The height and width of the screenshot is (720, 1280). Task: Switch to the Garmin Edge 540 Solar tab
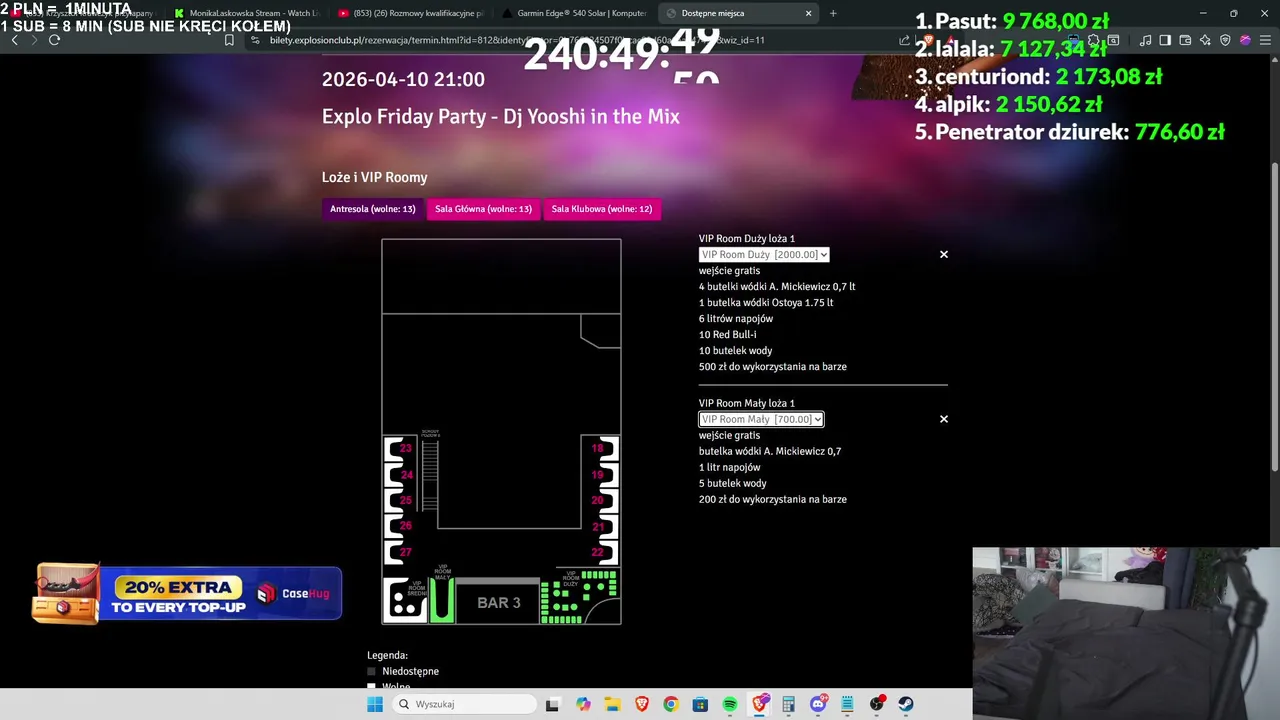pos(575,13)
